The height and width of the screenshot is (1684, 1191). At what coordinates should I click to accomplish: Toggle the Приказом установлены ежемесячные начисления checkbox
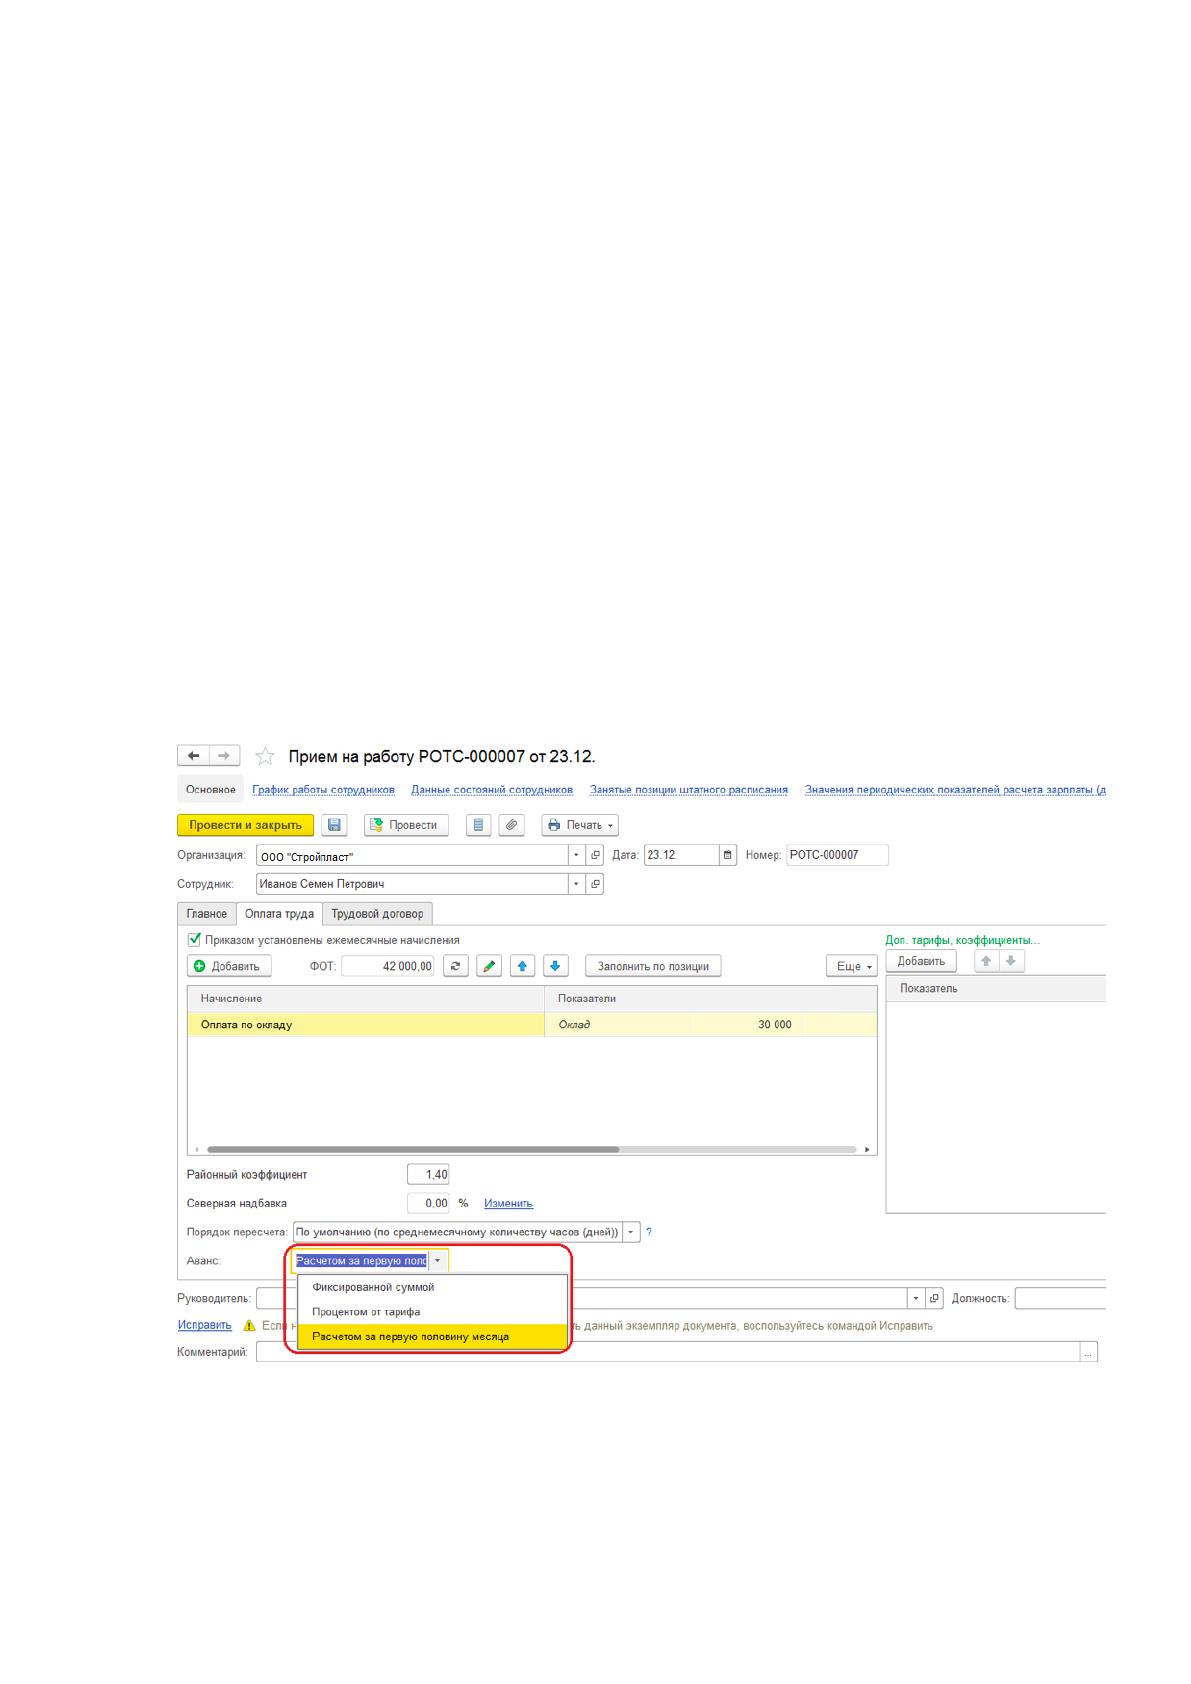pos(195,940)
